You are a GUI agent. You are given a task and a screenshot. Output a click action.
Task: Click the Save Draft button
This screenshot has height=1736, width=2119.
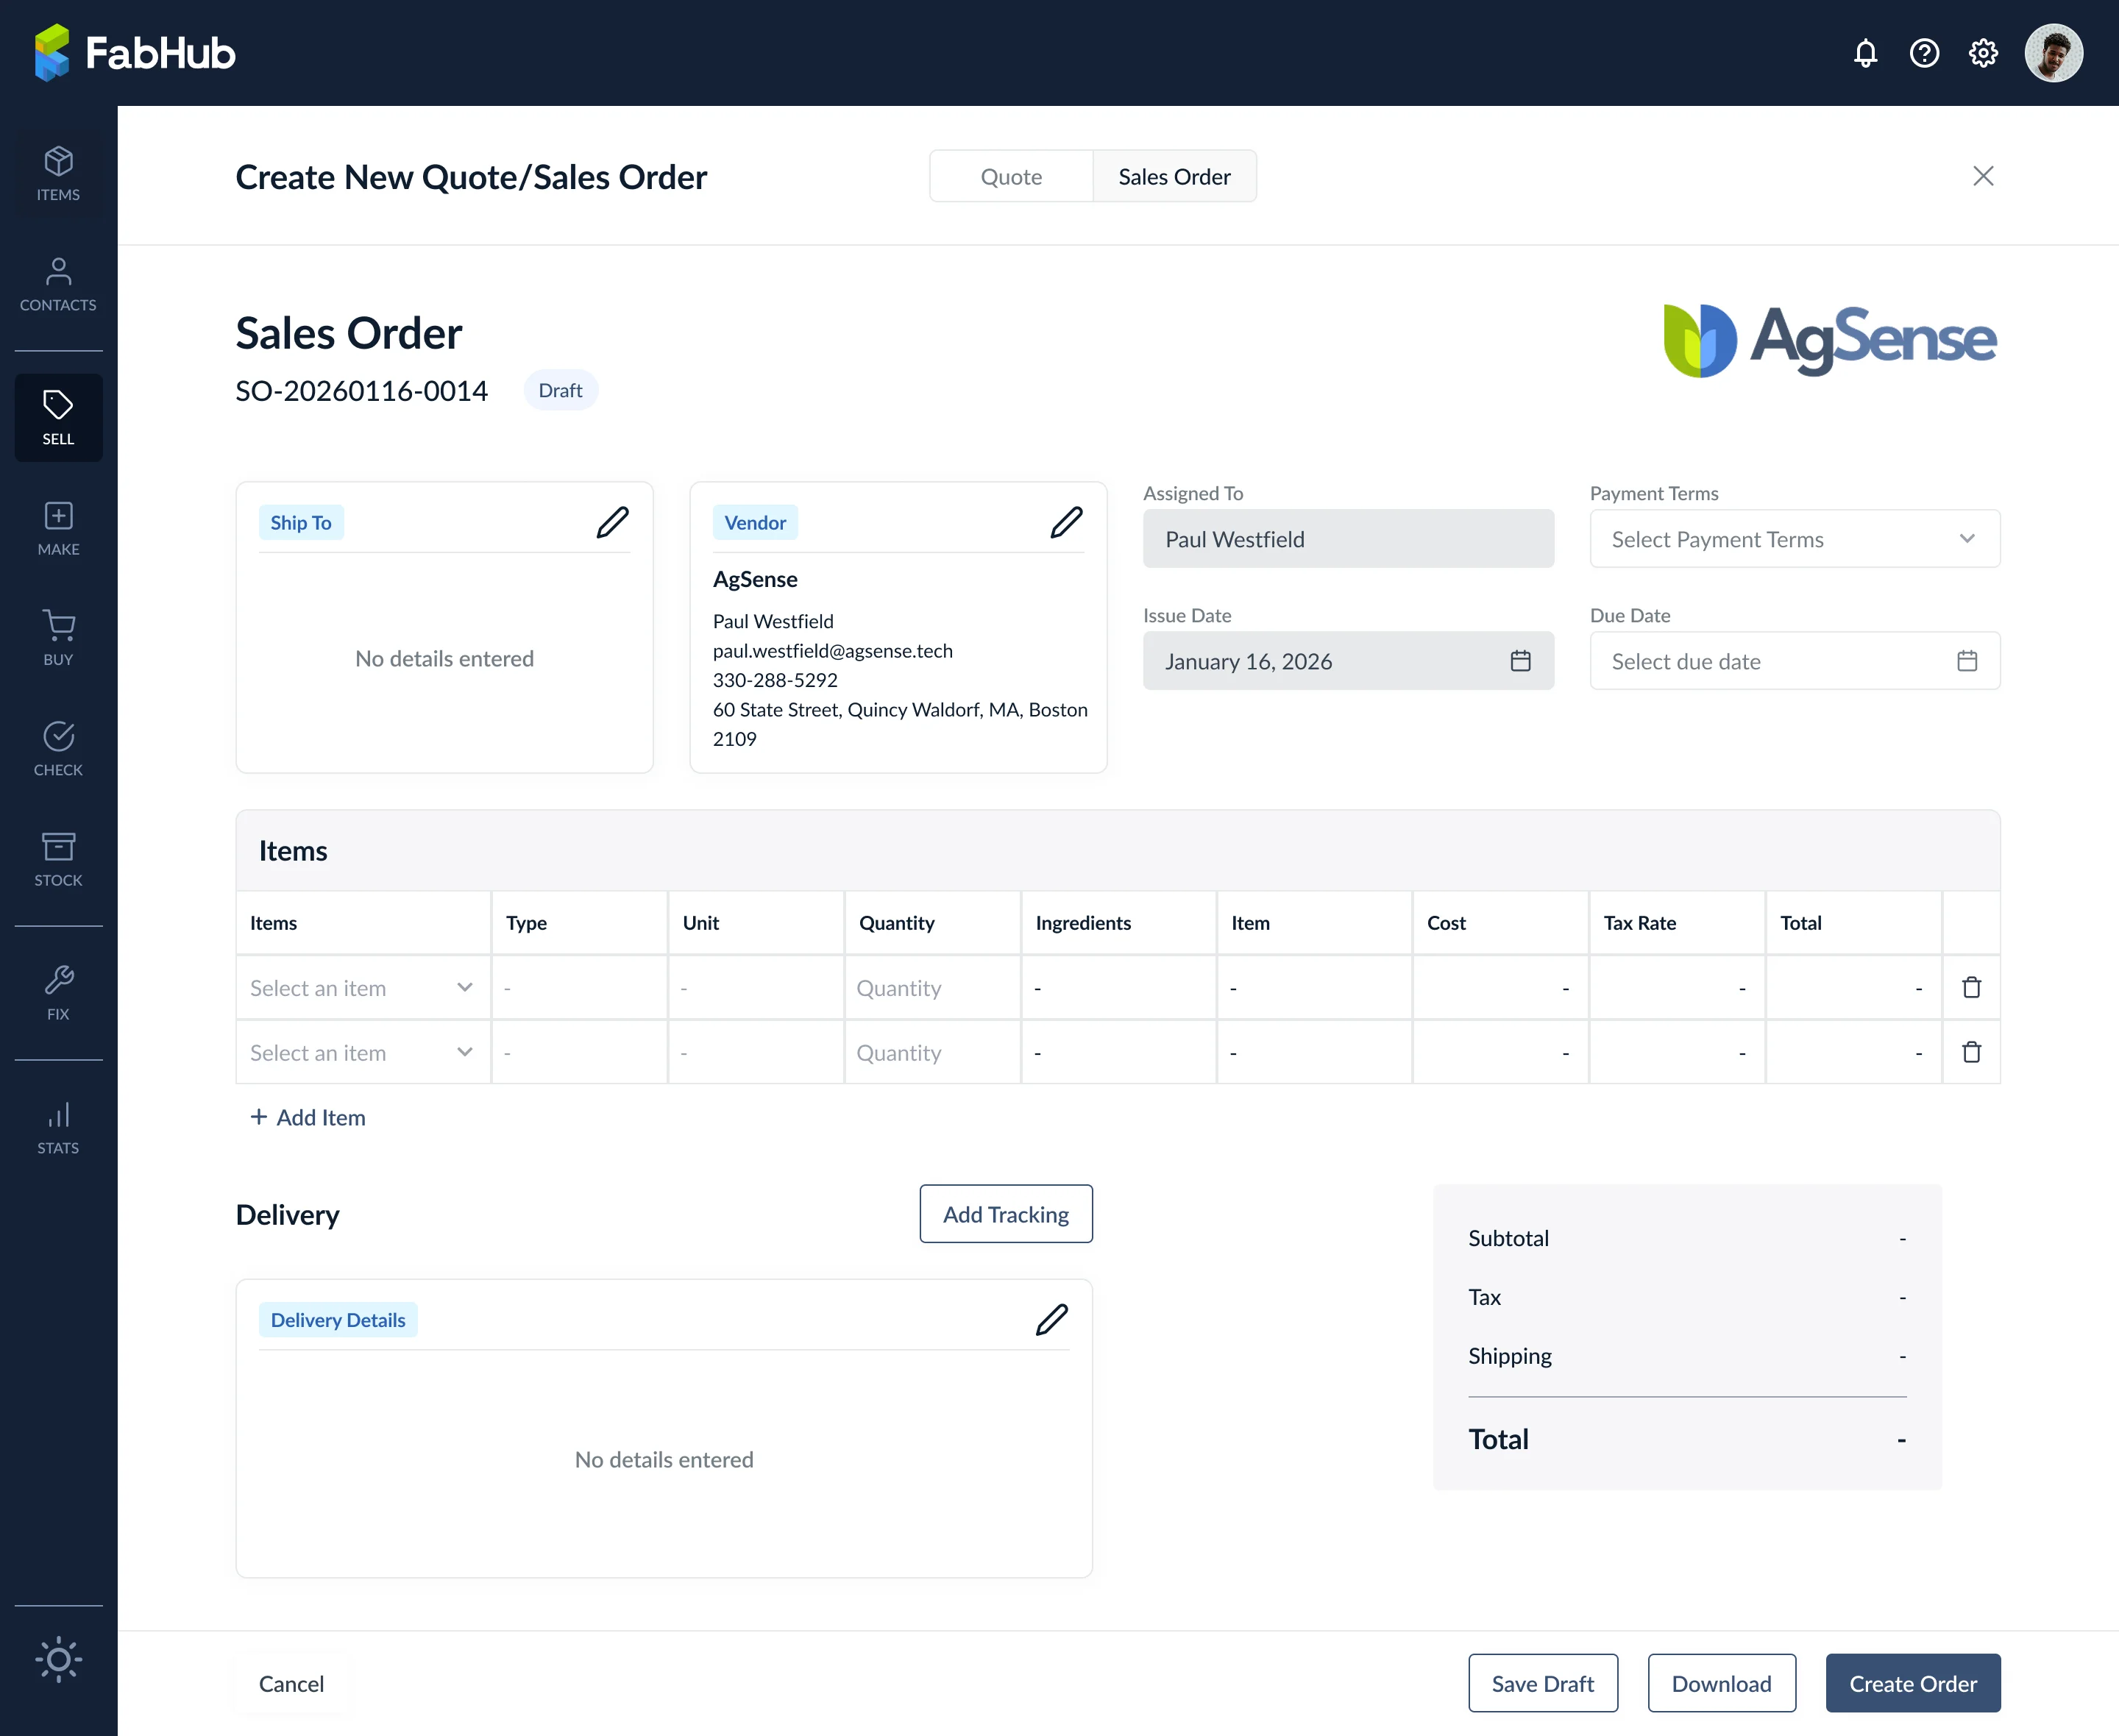[x=1543, y=1684]
